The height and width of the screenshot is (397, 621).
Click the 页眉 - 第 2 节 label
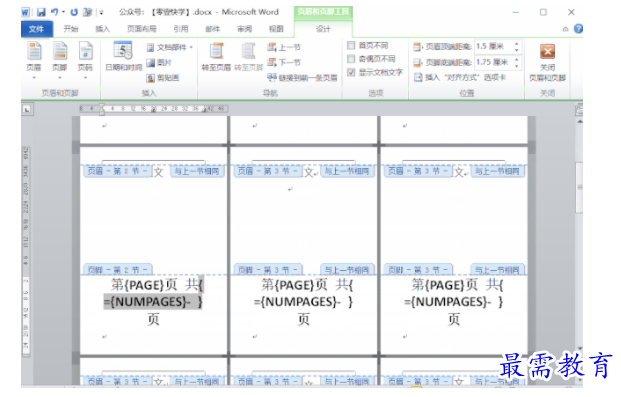pos(117,171)
